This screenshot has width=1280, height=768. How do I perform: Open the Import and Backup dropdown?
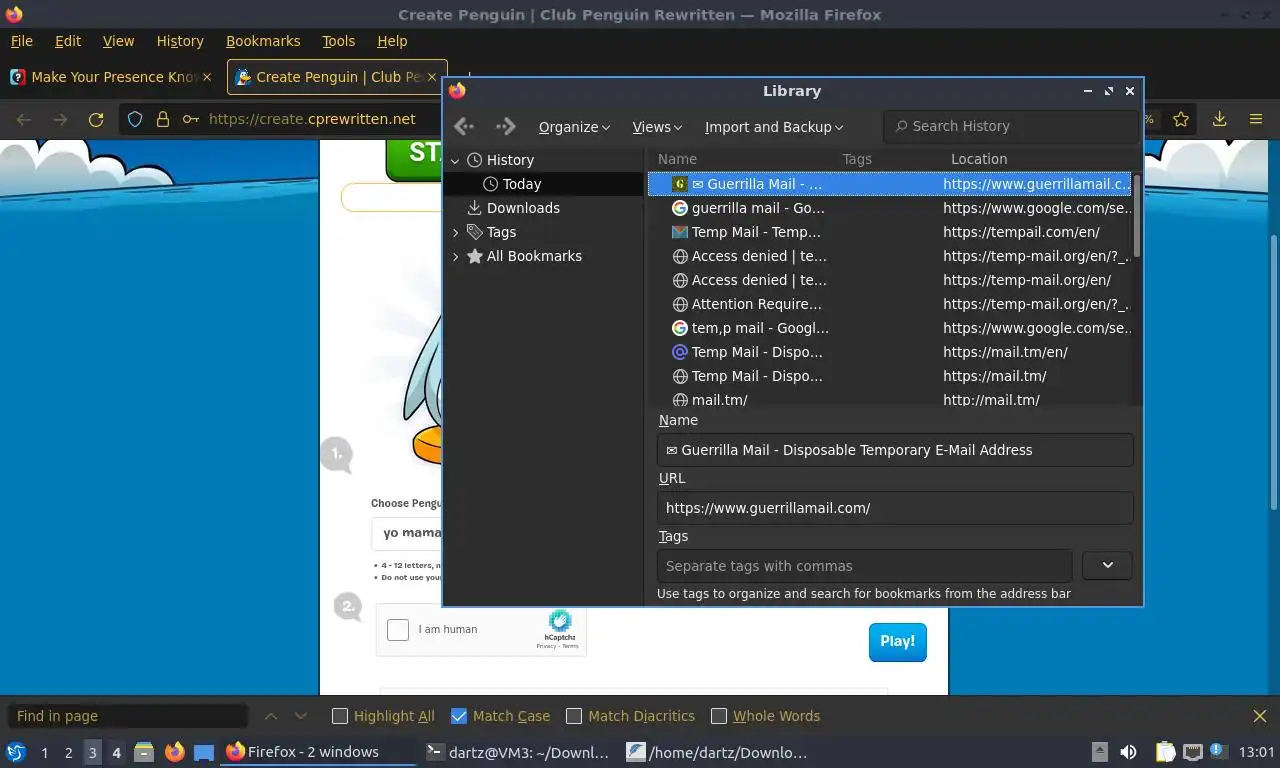click(774, 127)
